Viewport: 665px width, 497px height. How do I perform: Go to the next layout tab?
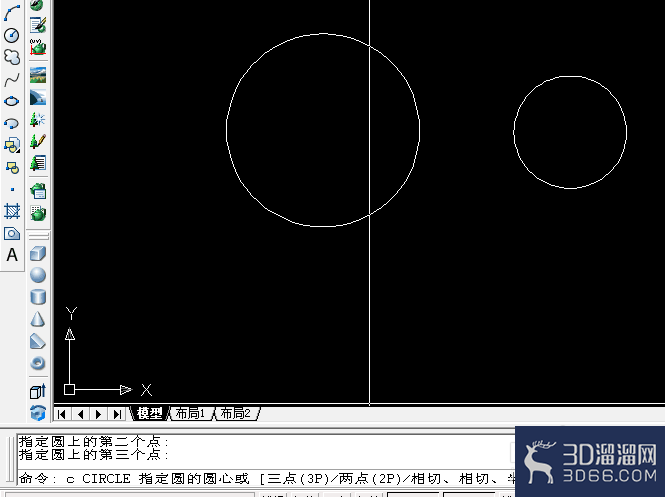tap(98, 414)
